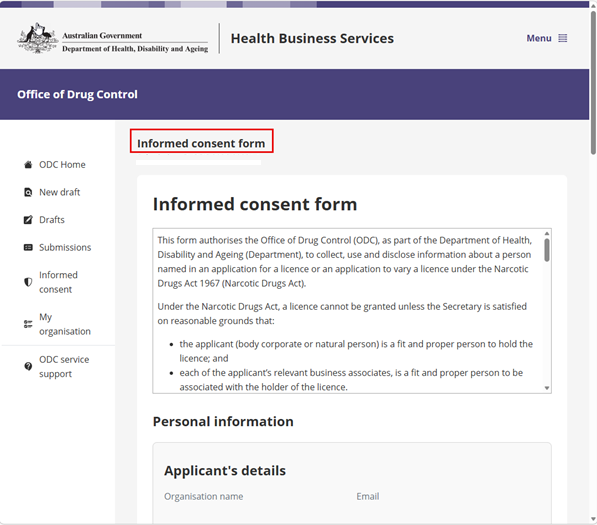Open New draft in the sidebar
Screen dimensions: 597x525
pos(59,192)
